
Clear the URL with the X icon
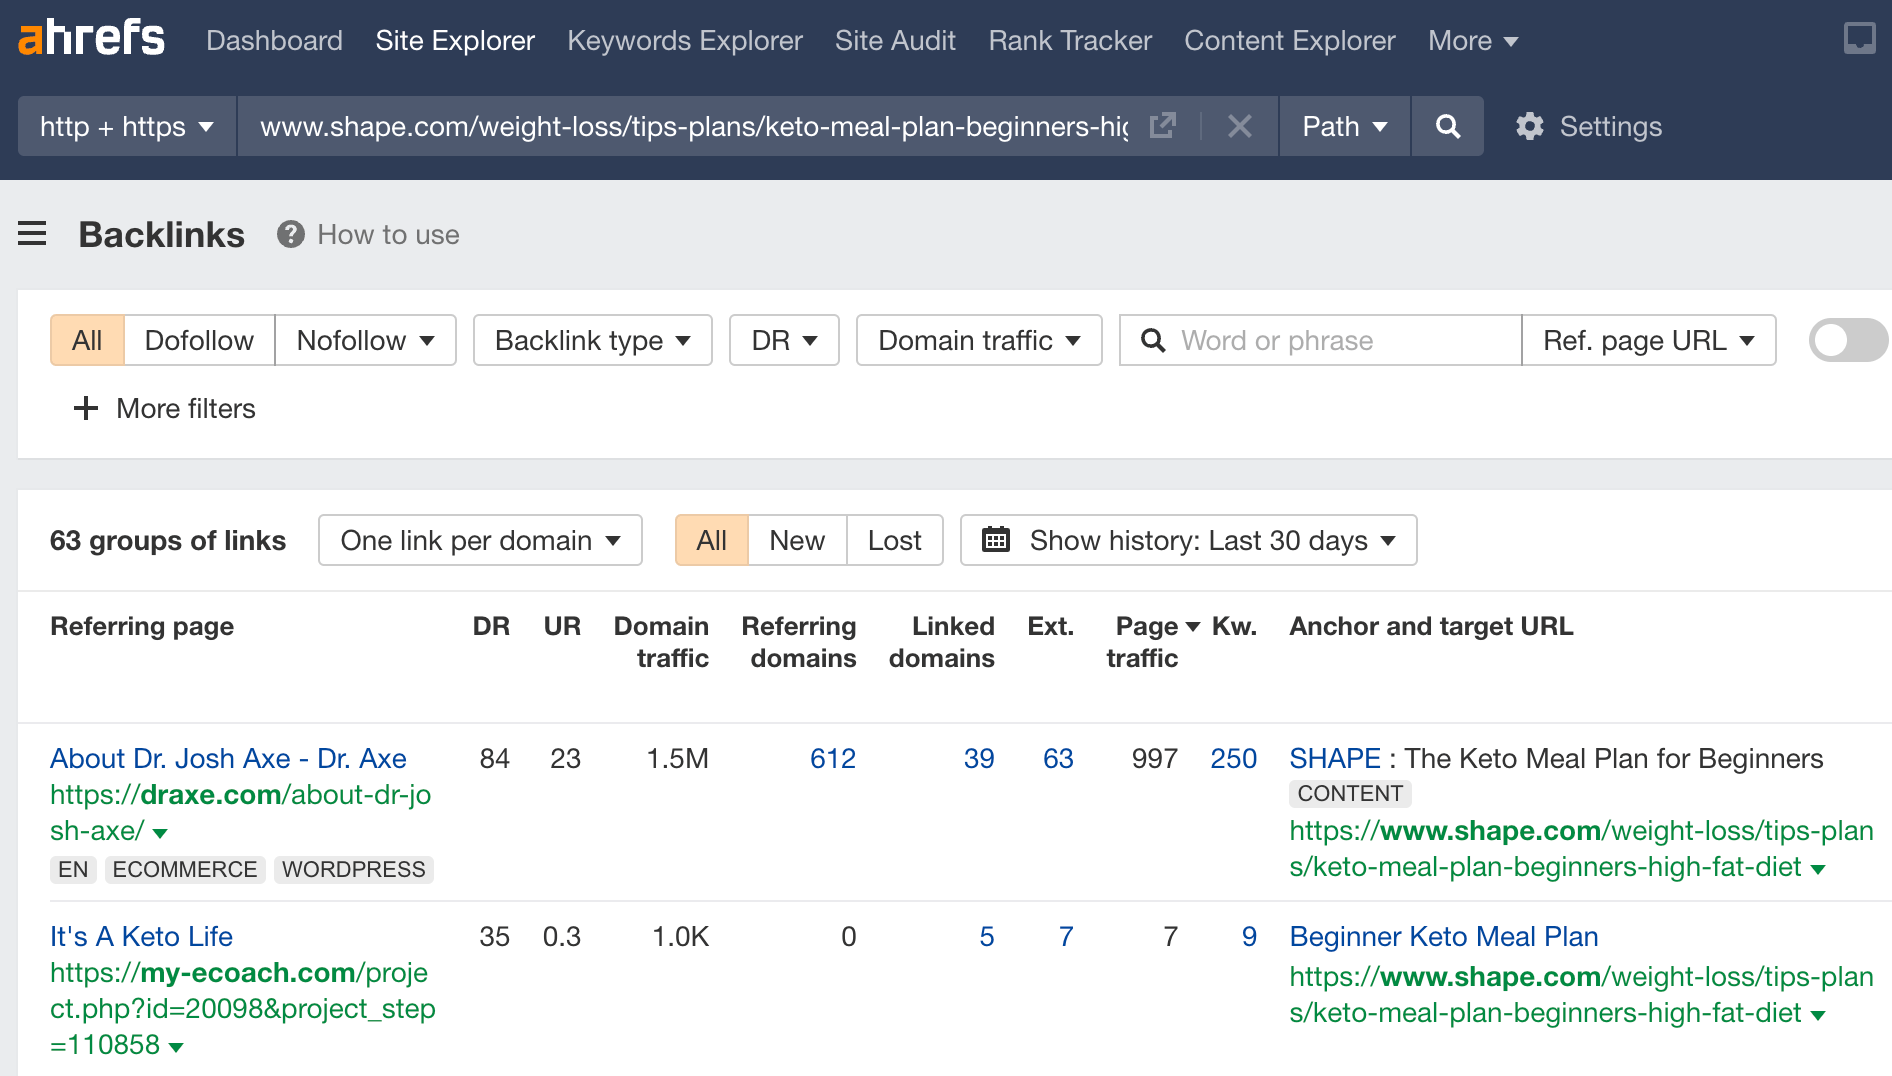tap(1240, 126)
